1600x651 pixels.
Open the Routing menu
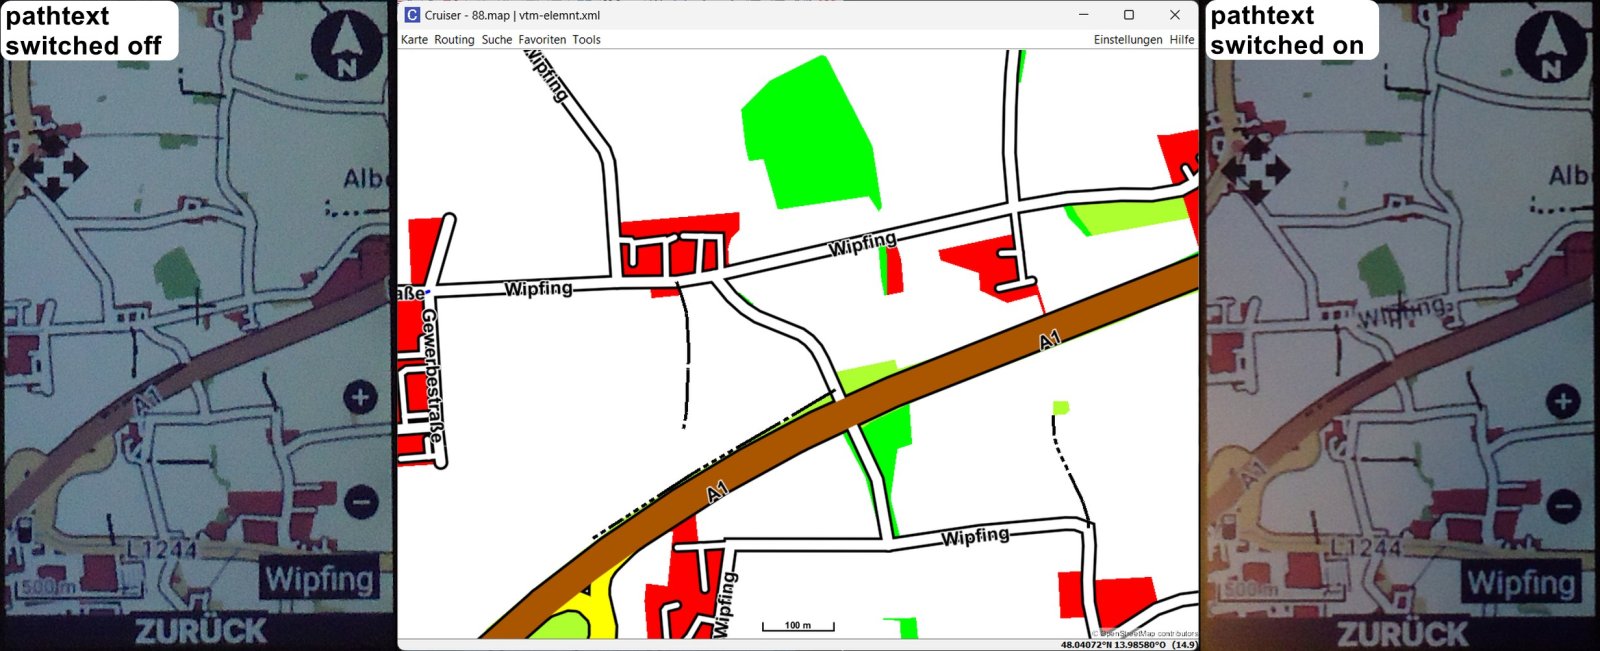(454, 40)
